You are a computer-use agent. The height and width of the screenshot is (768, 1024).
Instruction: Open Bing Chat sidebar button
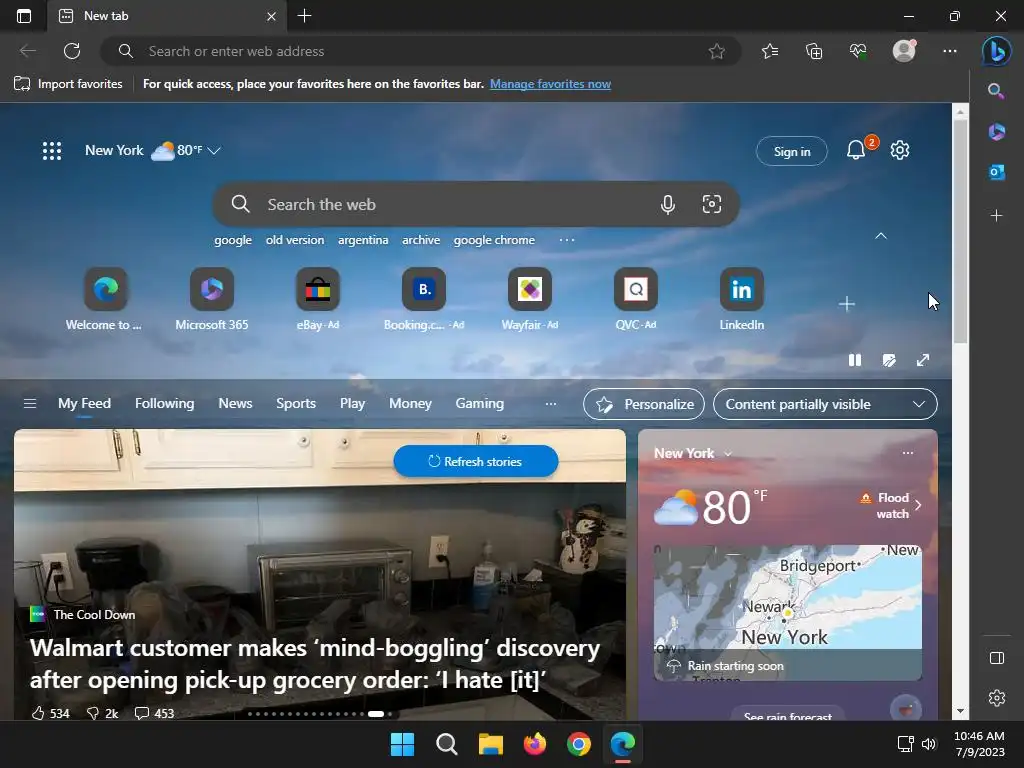997,51
